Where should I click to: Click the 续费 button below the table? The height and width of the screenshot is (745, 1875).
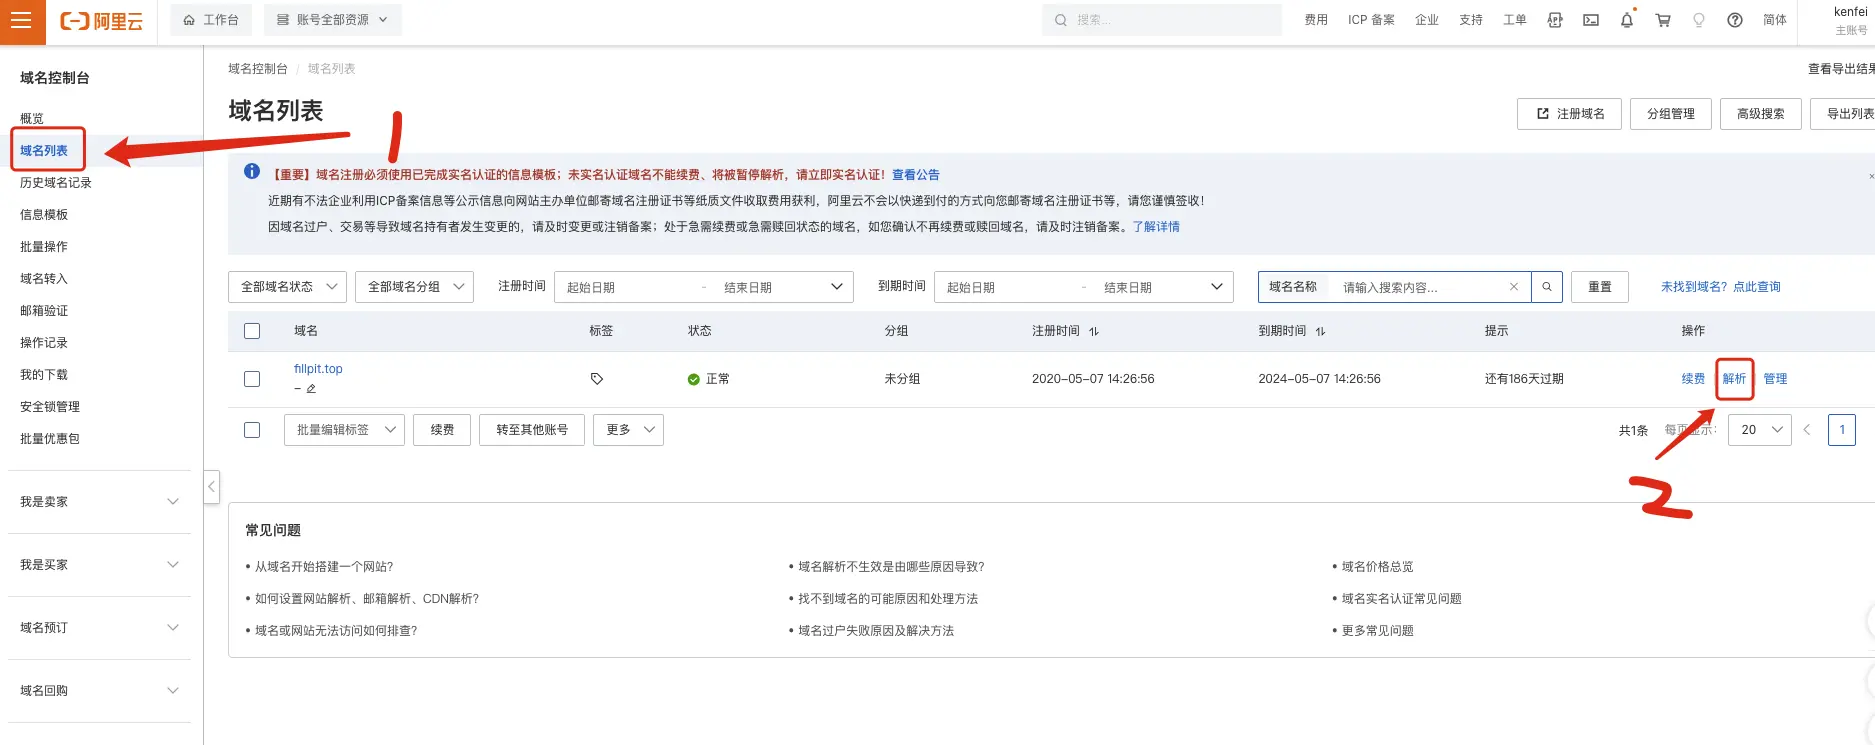[442, 430]
